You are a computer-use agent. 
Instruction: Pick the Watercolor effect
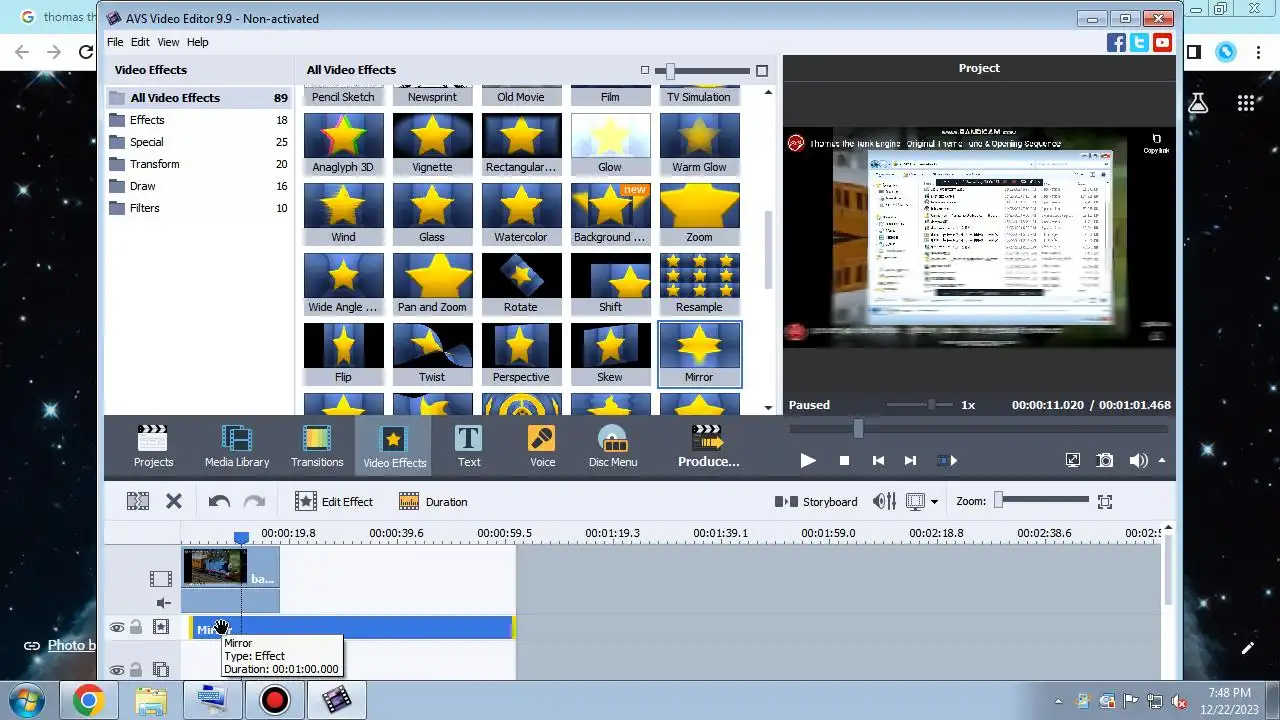tap(521, 213)
